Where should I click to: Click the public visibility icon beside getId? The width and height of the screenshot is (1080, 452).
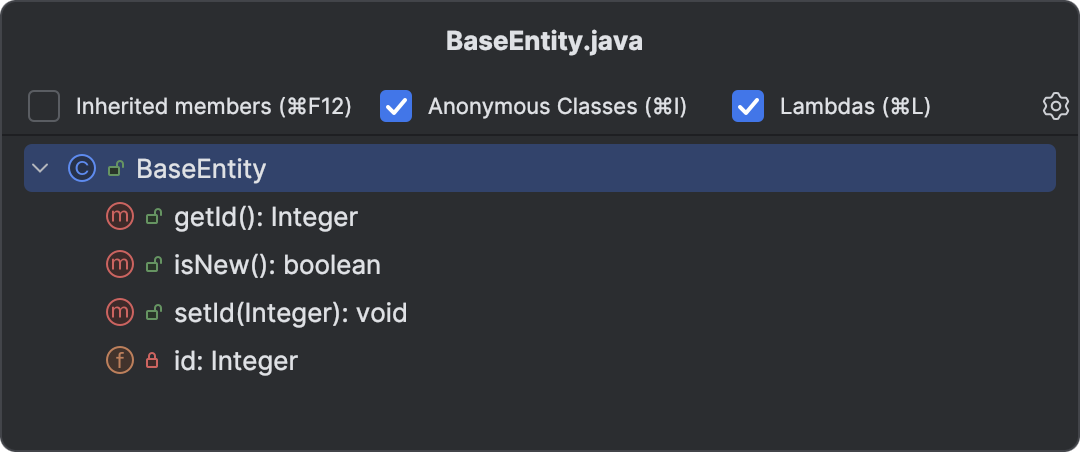[x=153, y=216]
